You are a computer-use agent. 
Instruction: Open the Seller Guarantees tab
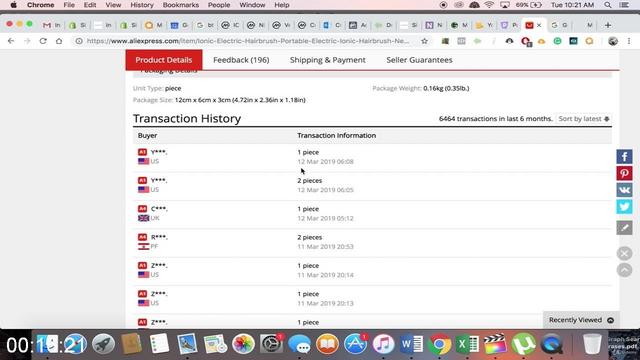(x=419, y=60)
